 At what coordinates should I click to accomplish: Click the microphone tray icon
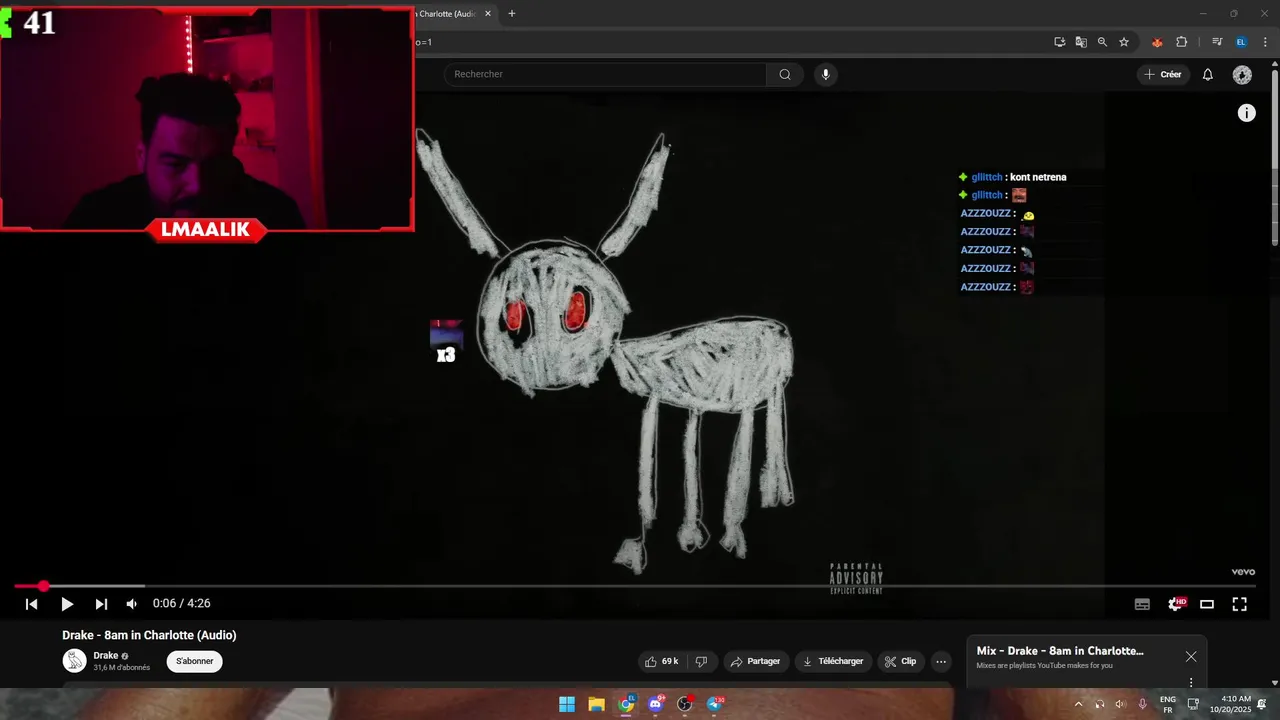tap(1142, 704)
